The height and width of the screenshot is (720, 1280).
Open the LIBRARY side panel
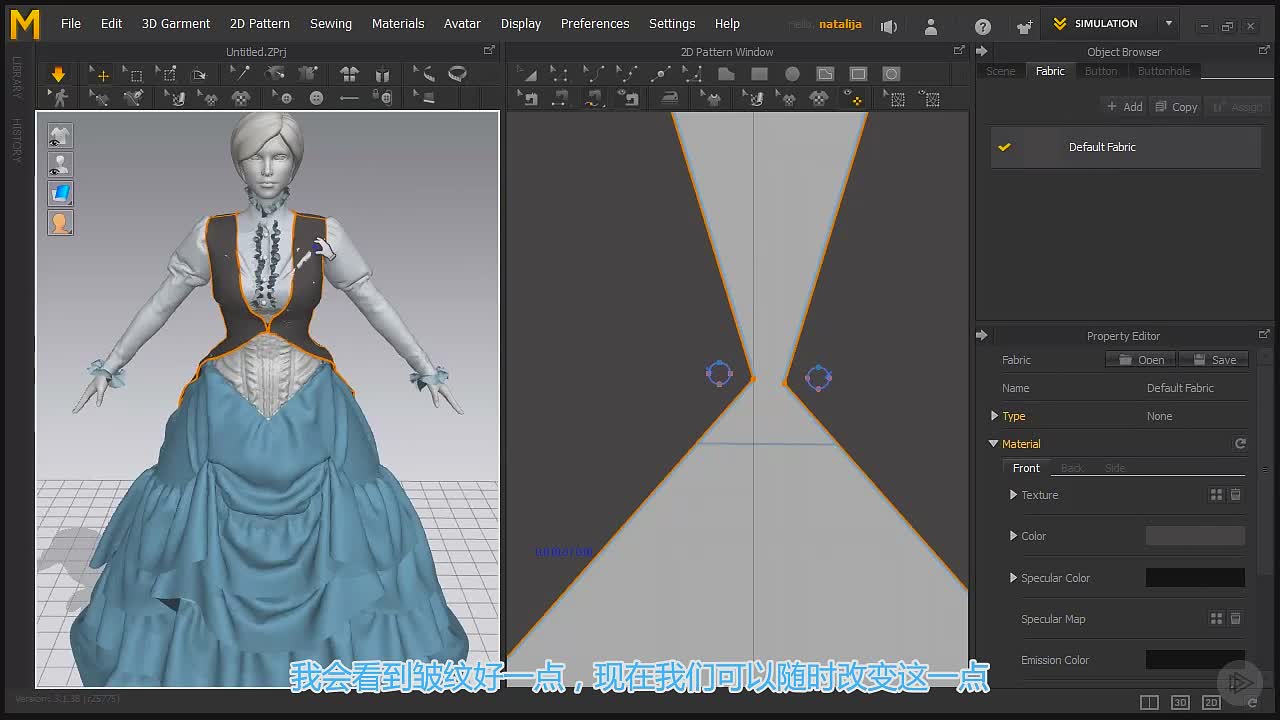[x=17, y=78]
